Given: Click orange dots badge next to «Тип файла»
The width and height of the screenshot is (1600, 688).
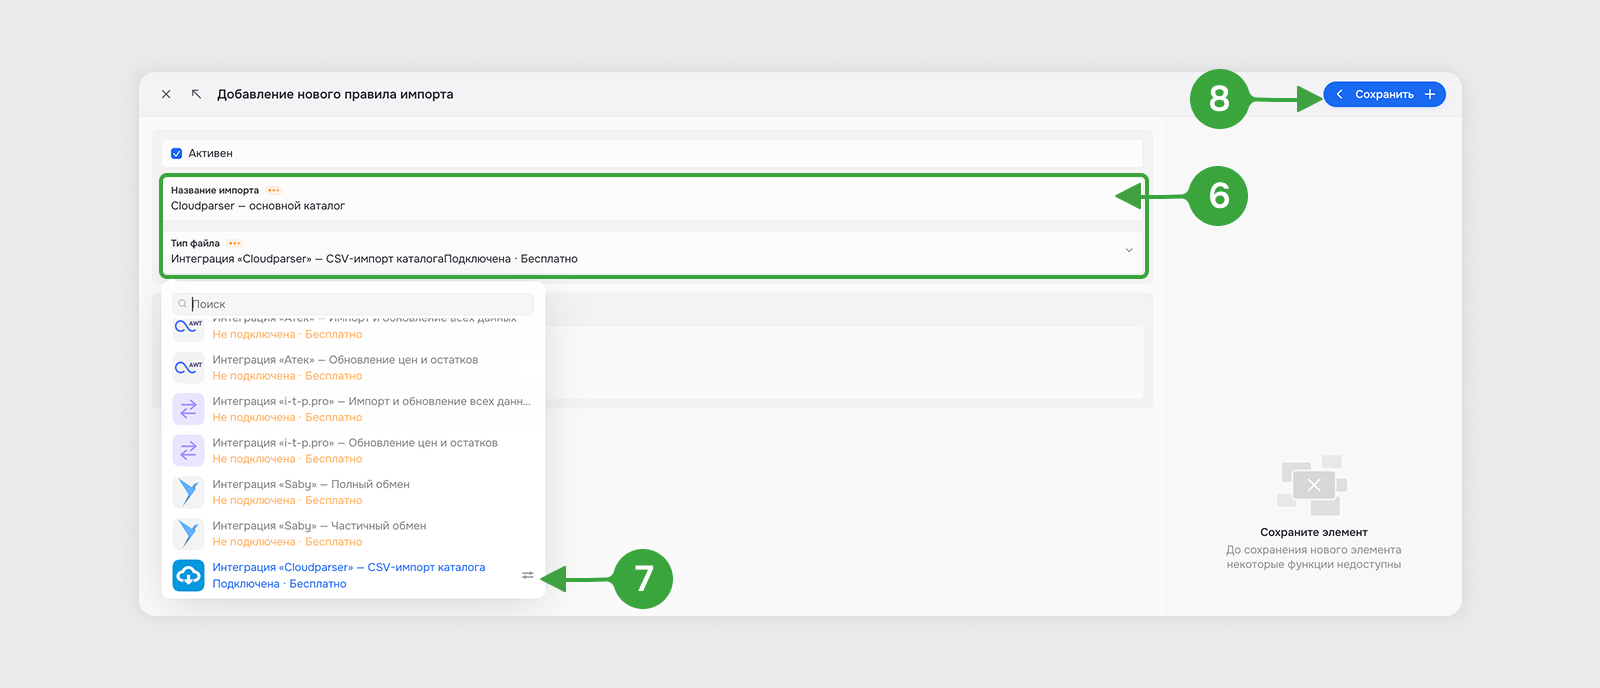Looking at the screenshot, I should [234, 243].
